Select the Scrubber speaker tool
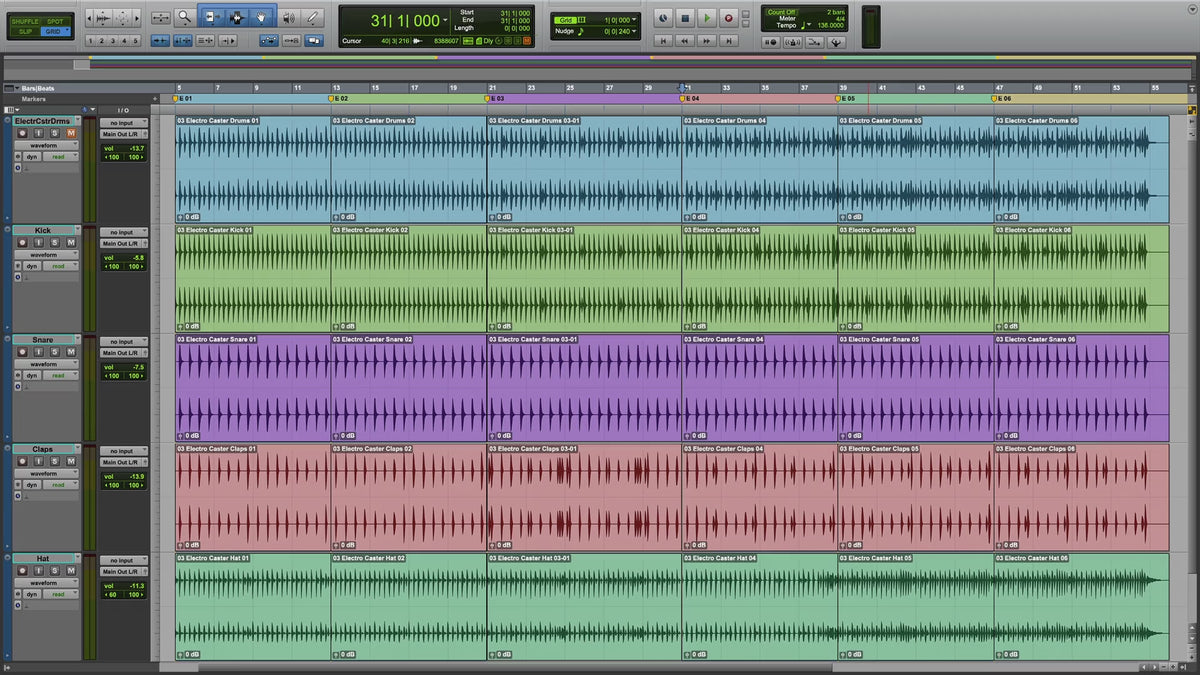Viewport: 1200px width, 675px height. (x=288, y=17)
